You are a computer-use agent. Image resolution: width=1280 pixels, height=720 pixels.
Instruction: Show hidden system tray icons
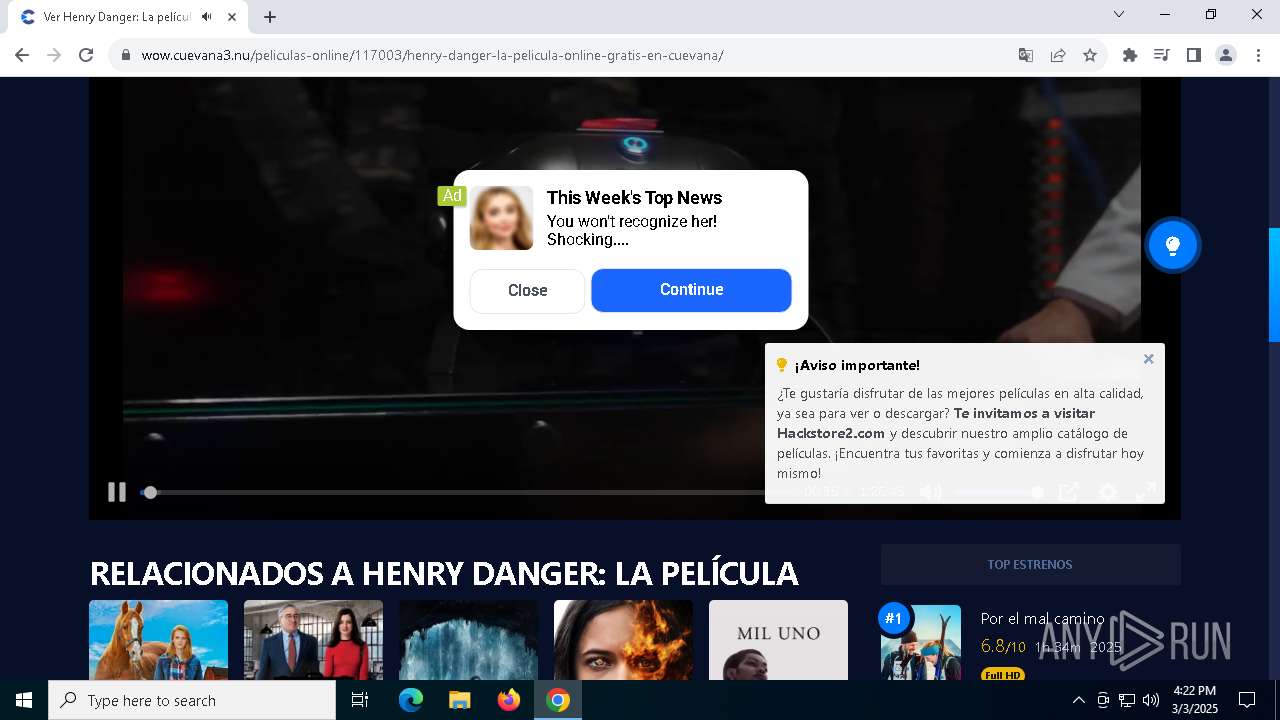pos(1078,700)
